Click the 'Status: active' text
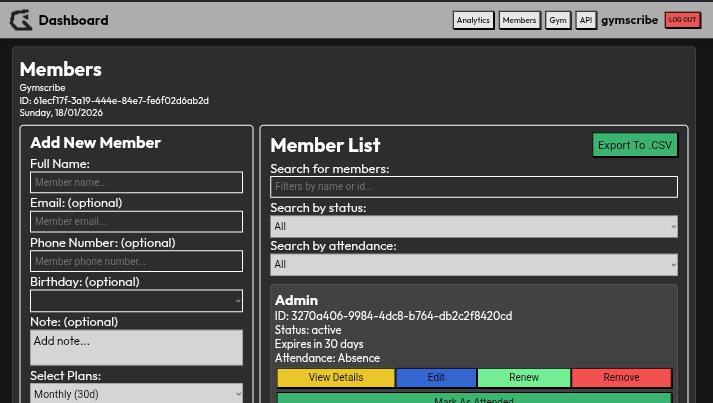Image resolution: width=713 pixels, height=403 pixels. click(x=308, y=330)
